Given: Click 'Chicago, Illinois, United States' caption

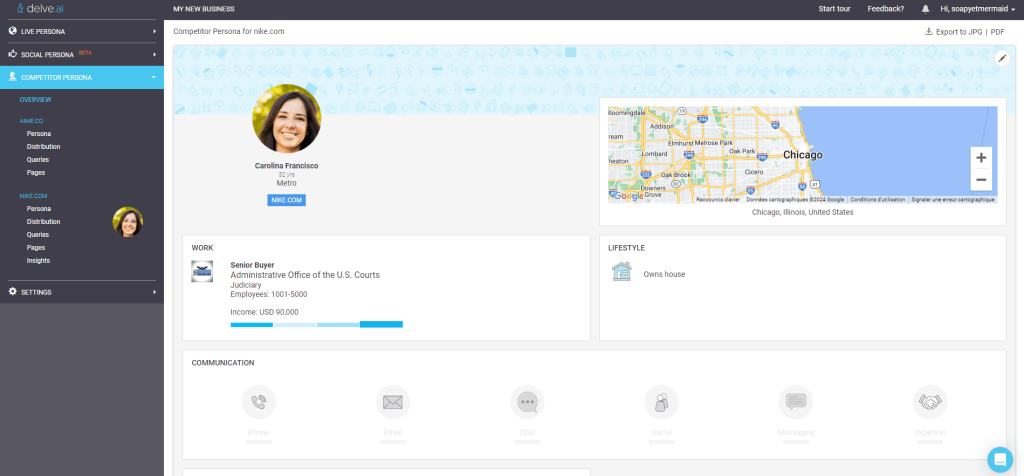Looking at the screenshot, I should tap(803, 212).
